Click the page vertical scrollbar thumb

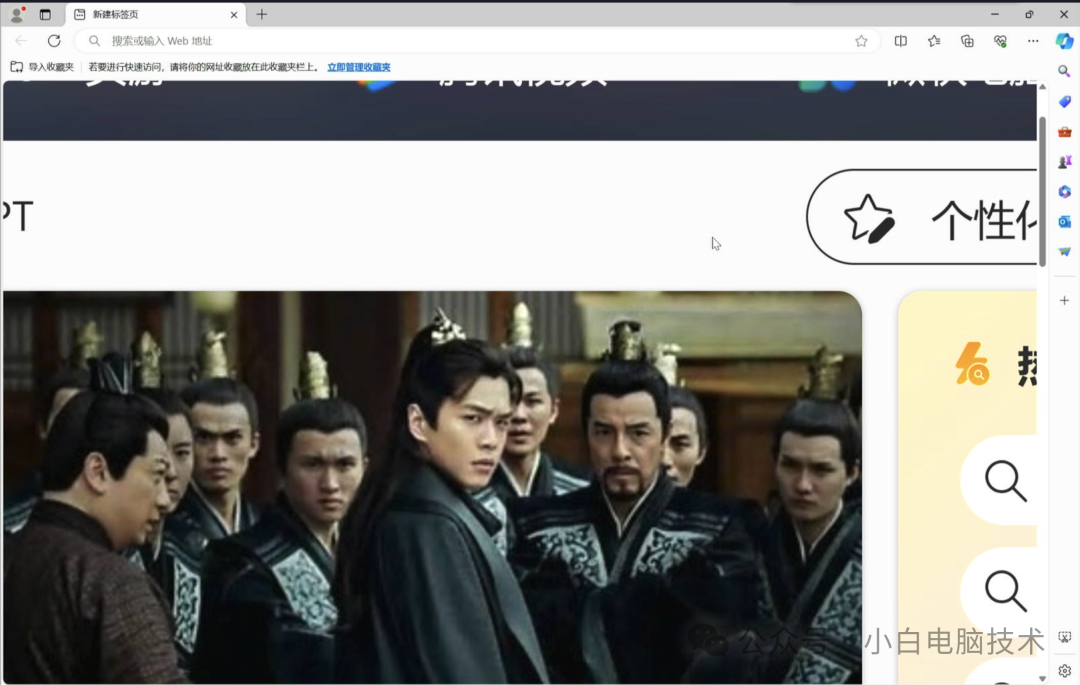[1042, 191]
